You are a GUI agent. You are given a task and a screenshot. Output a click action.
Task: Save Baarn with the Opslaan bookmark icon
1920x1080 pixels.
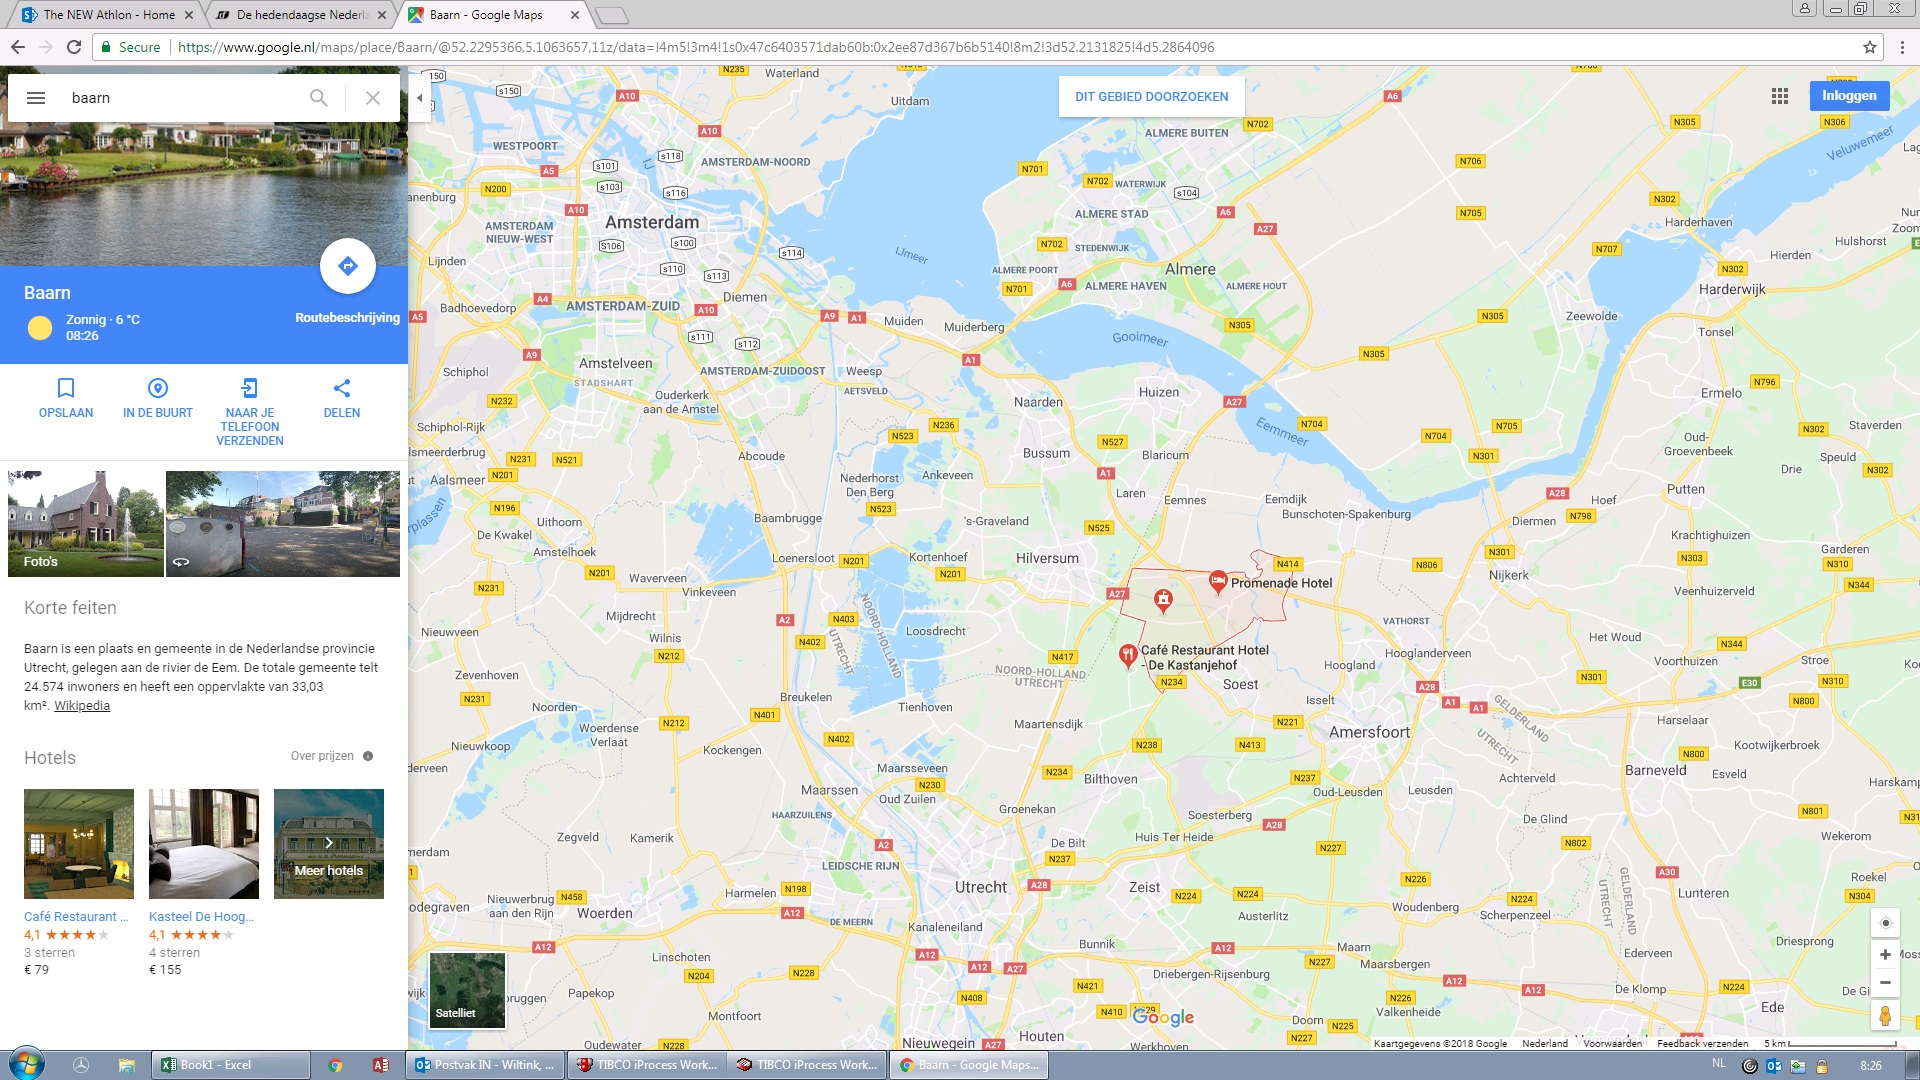pyautogui.click(x=66, y=398)
